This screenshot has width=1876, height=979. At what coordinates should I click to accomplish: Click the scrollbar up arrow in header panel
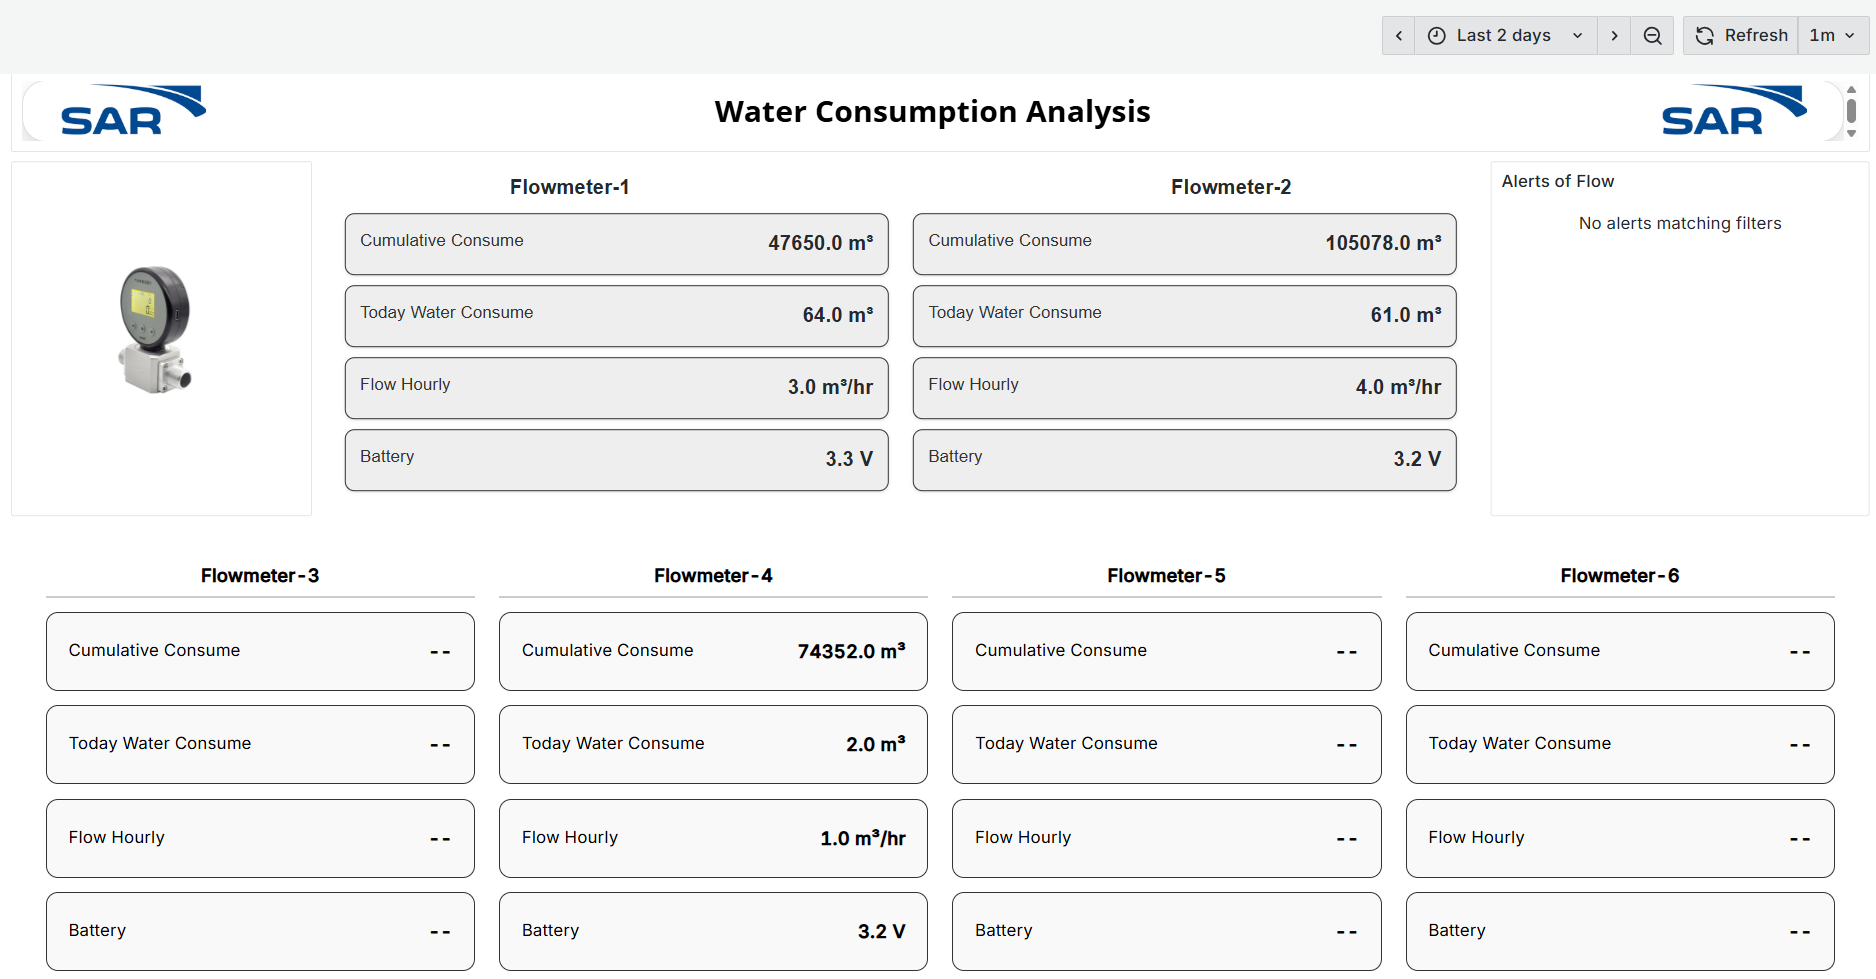(x=1851, y=90)
